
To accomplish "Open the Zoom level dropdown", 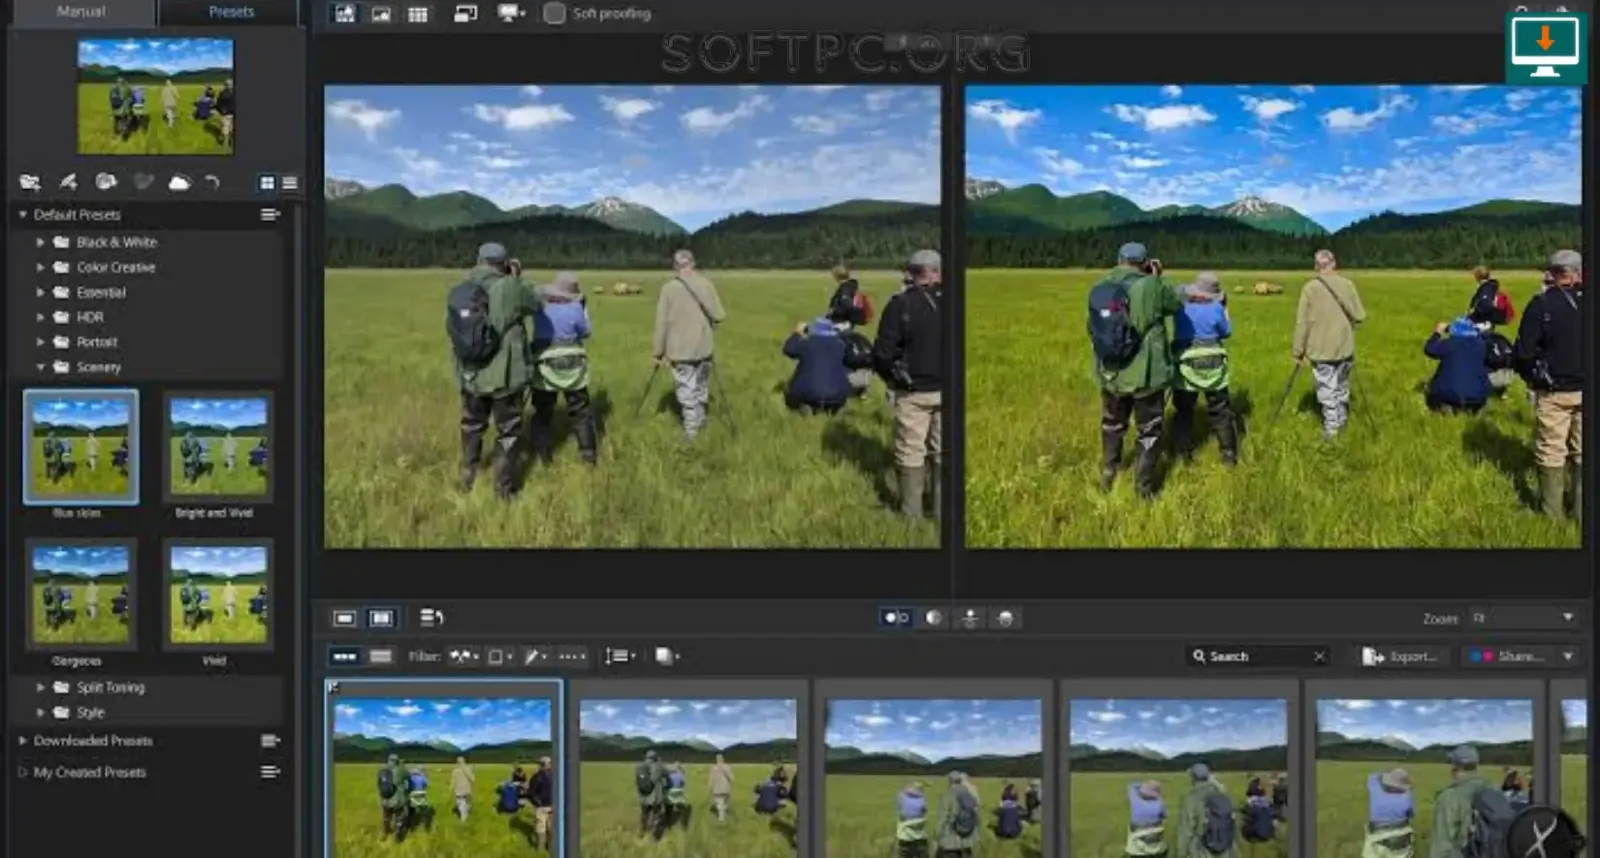I will tap(1523, 618).
